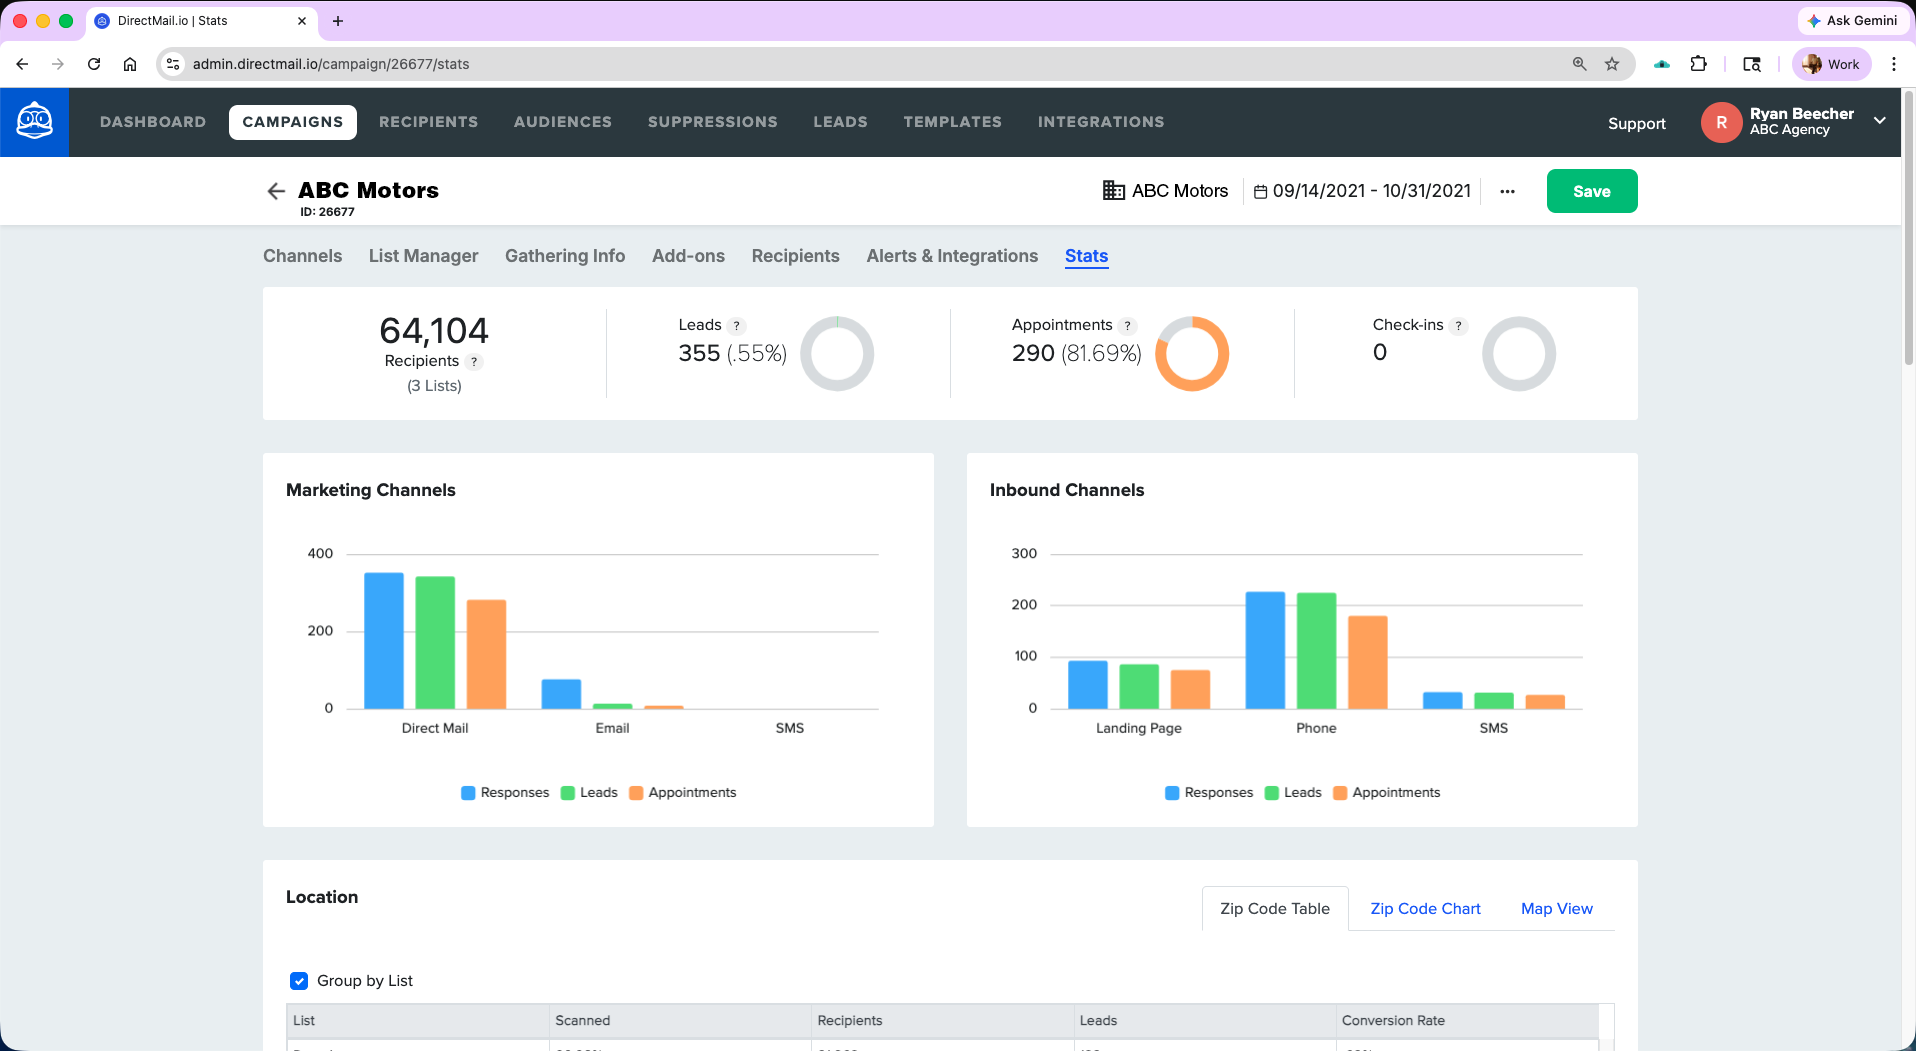Viewport: 1916px width, 1051px height.
Task: Click the DirectMail.io owl logo
Action: pyautogui.click(x=34, y=121)
